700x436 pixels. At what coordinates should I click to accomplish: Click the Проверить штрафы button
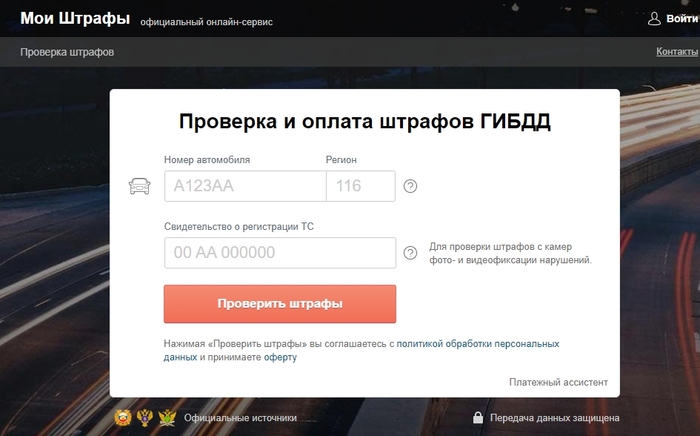(280, 304)
